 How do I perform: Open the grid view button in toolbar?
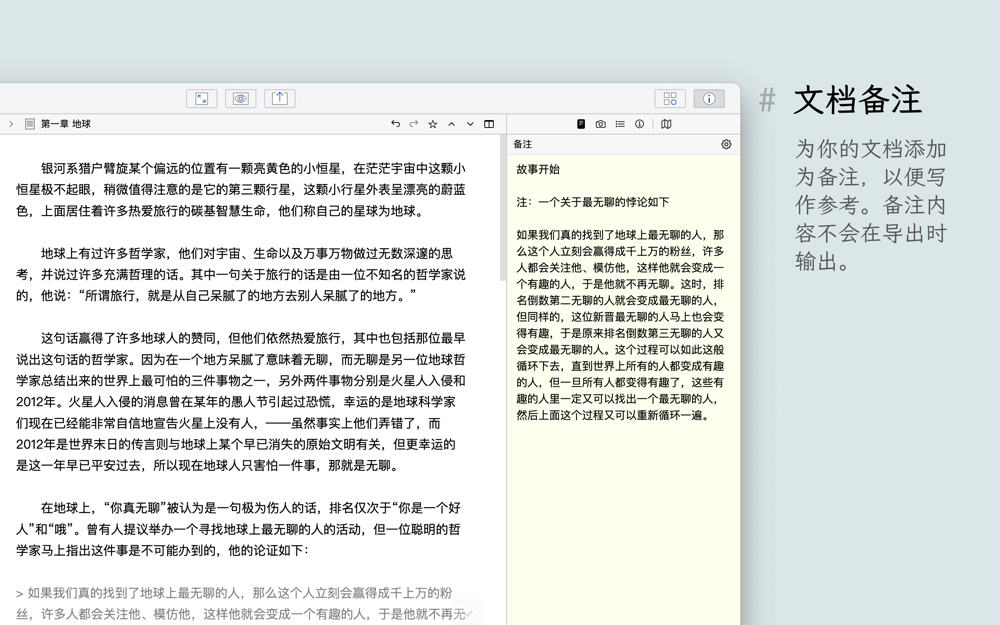click(x=670, y=98)
